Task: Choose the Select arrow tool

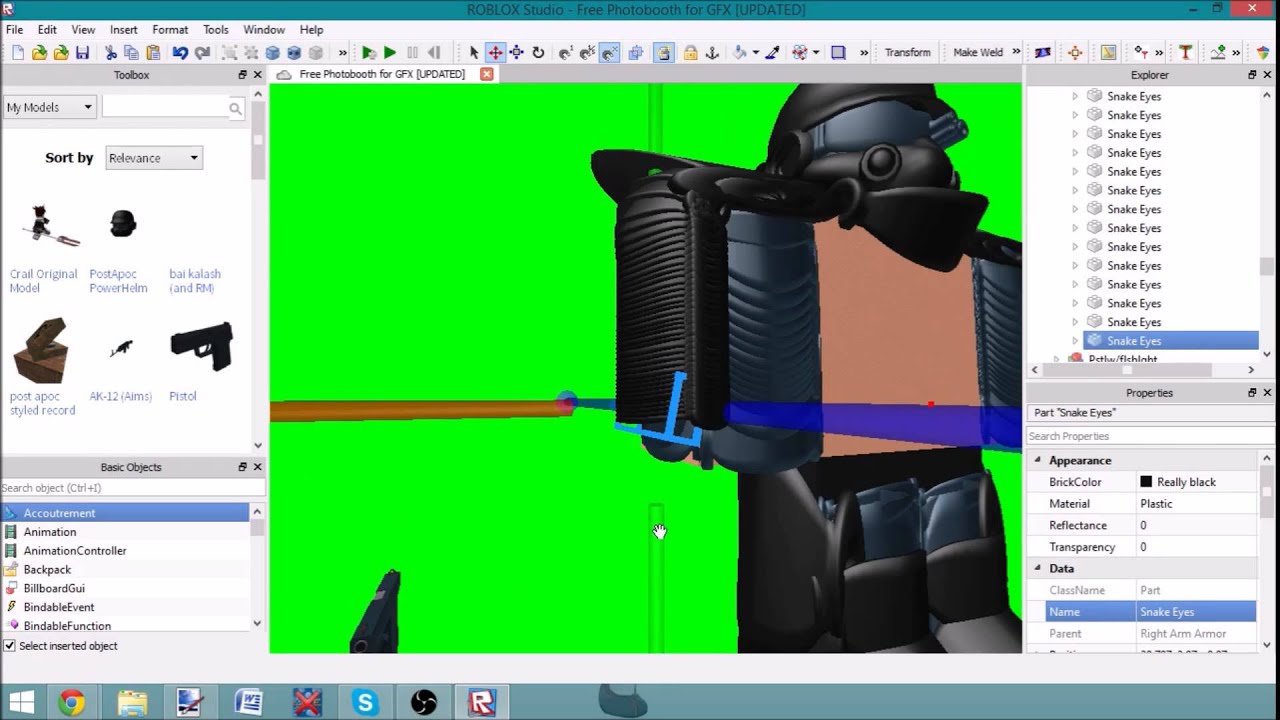Action: [474, 53]
